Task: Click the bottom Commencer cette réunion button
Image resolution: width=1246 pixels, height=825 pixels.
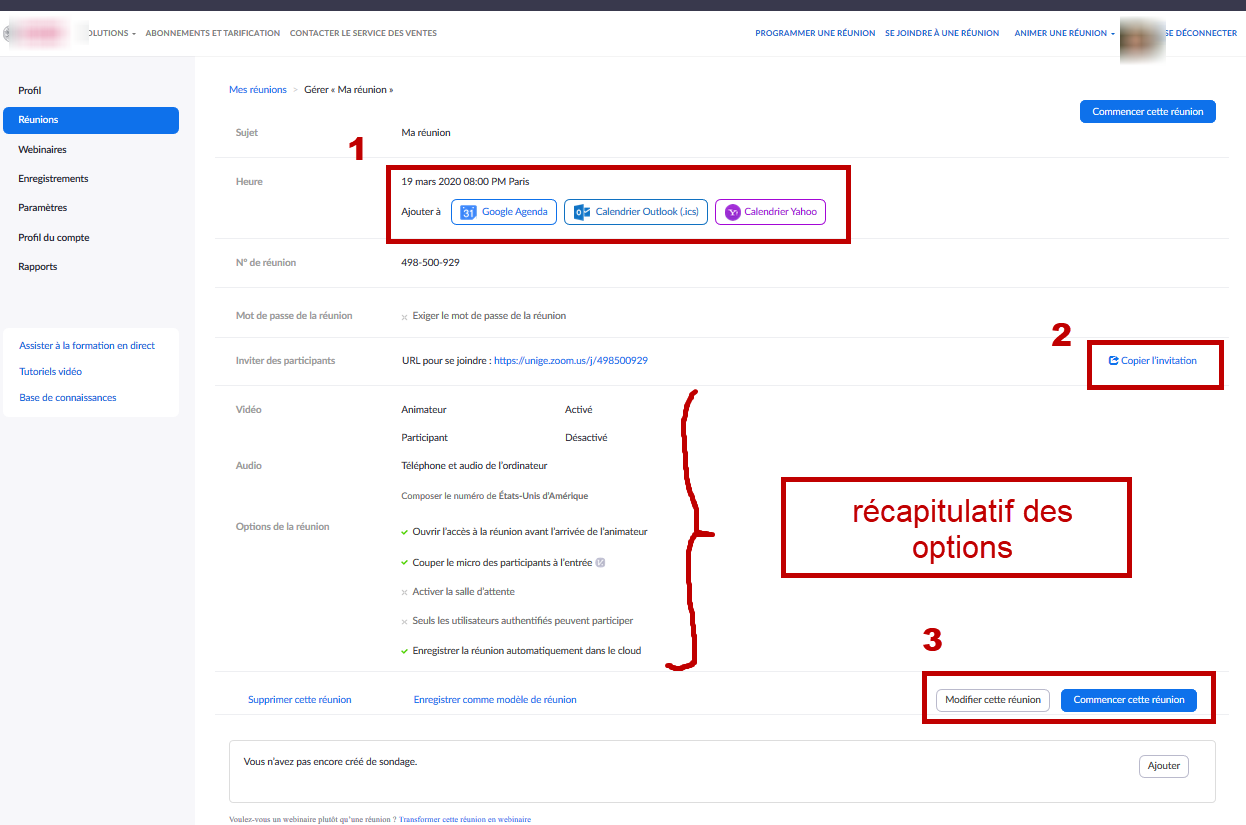Action: pyautogui.click(x=1129, y=700)
